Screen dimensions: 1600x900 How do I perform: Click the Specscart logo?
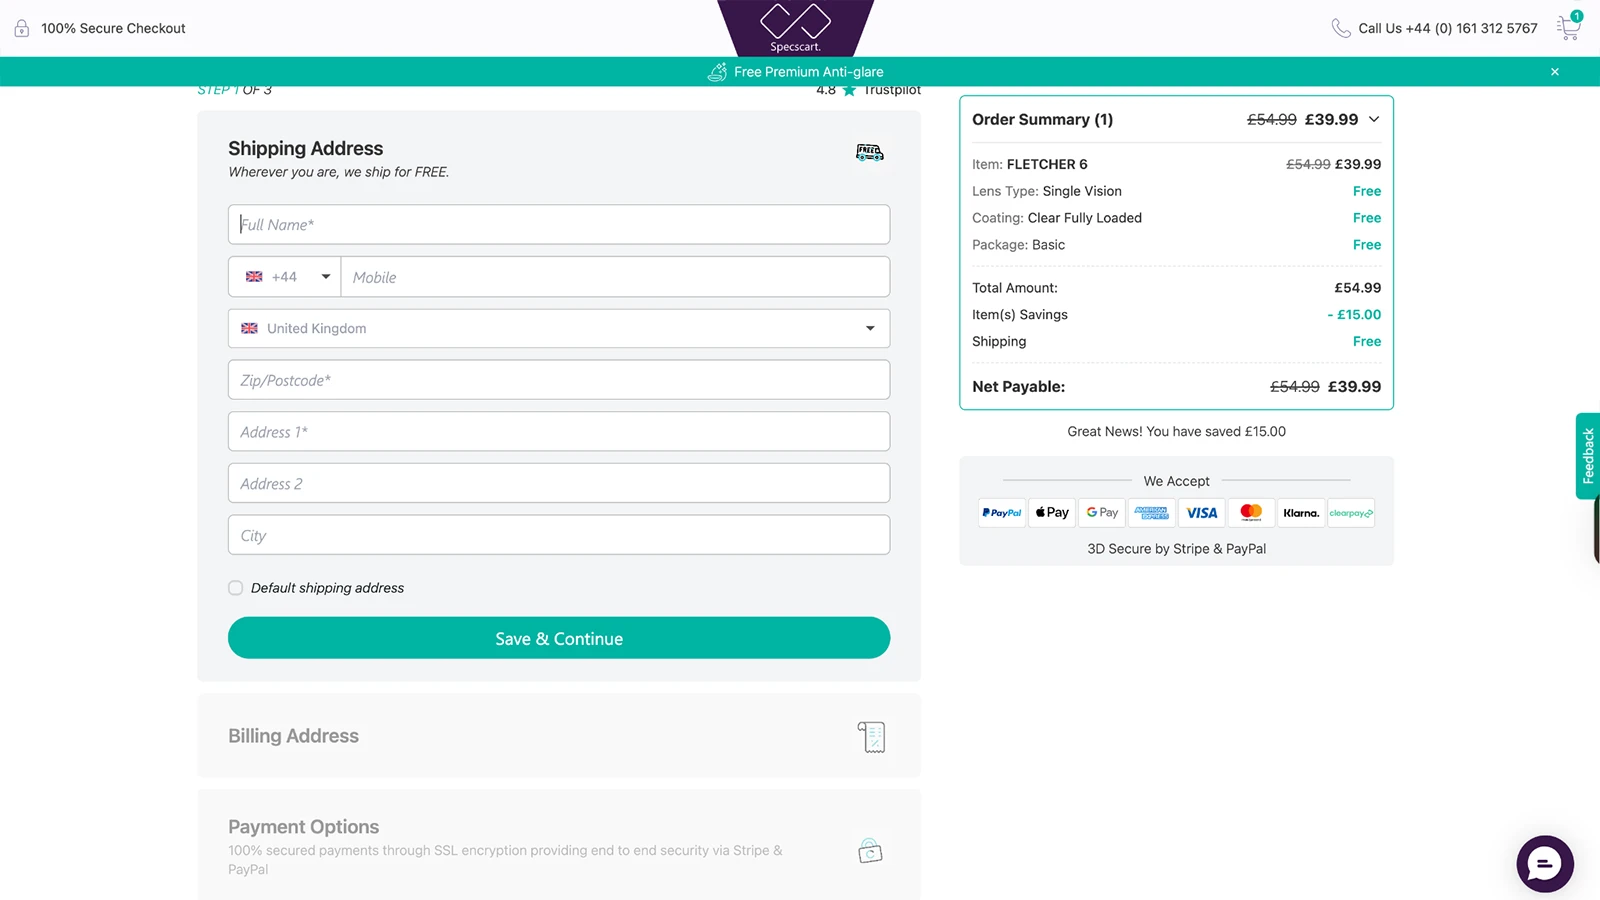click(x=795, y=28)
